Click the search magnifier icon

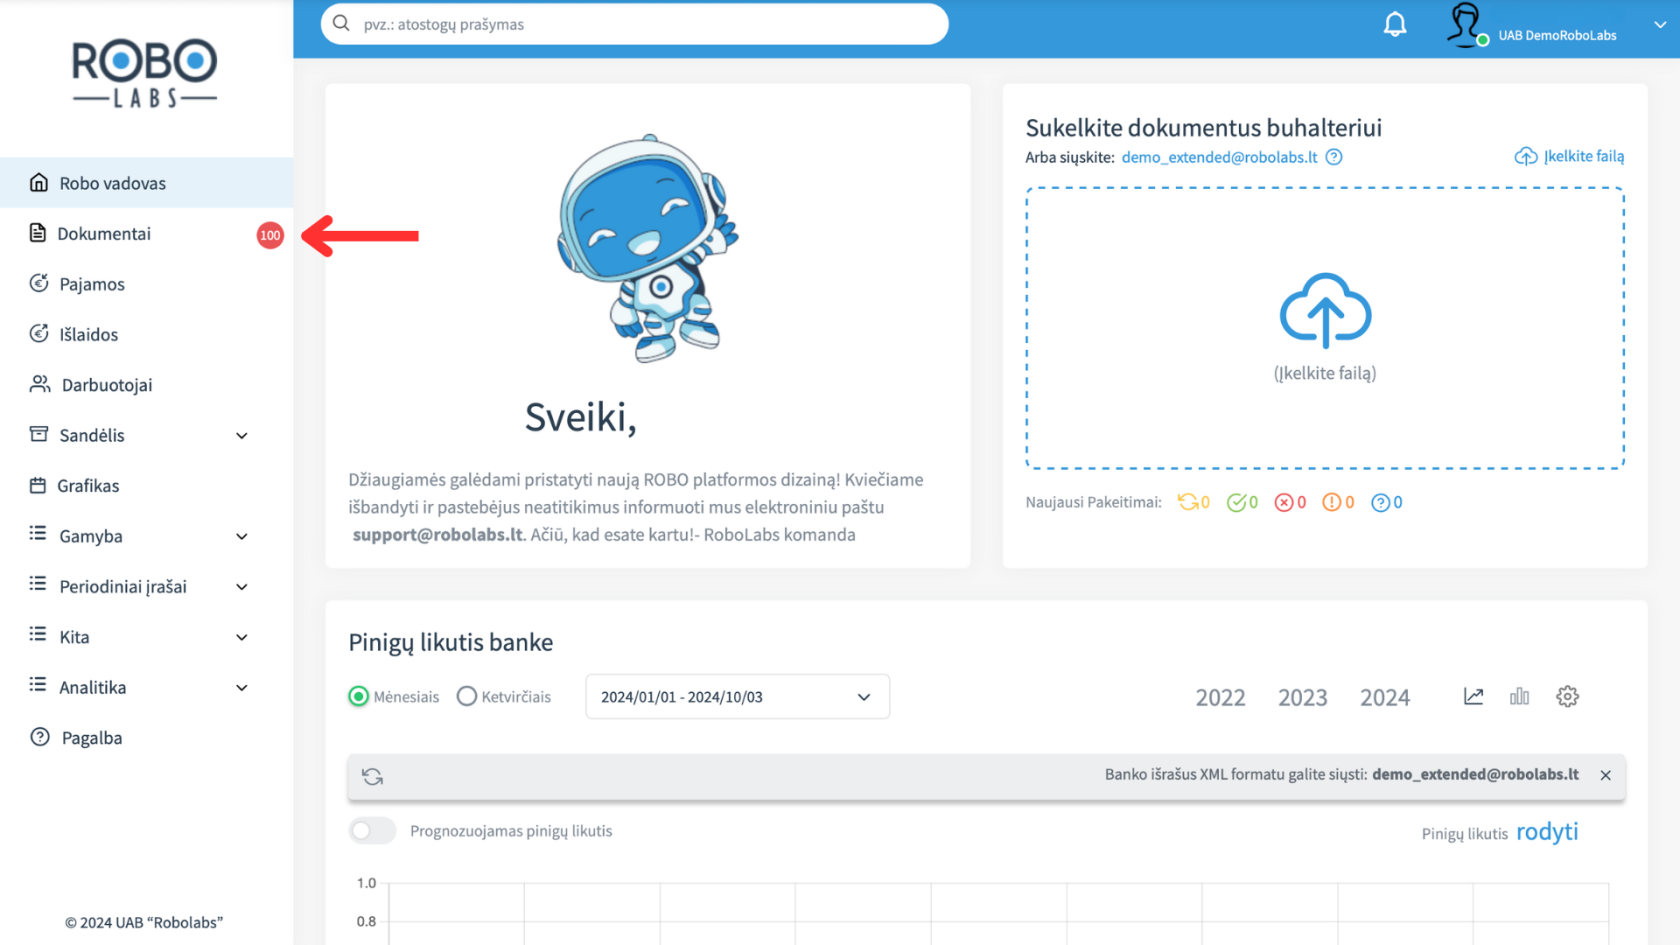[x=342, y=23]
